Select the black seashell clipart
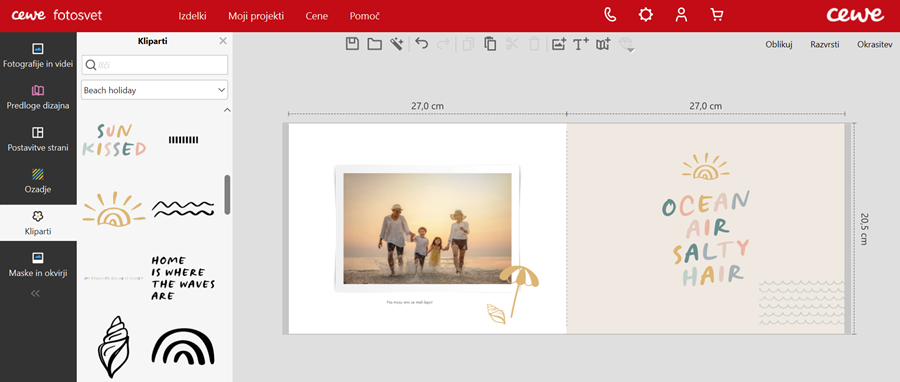This screenshot has height=382, width=900. tap(114, 346)
